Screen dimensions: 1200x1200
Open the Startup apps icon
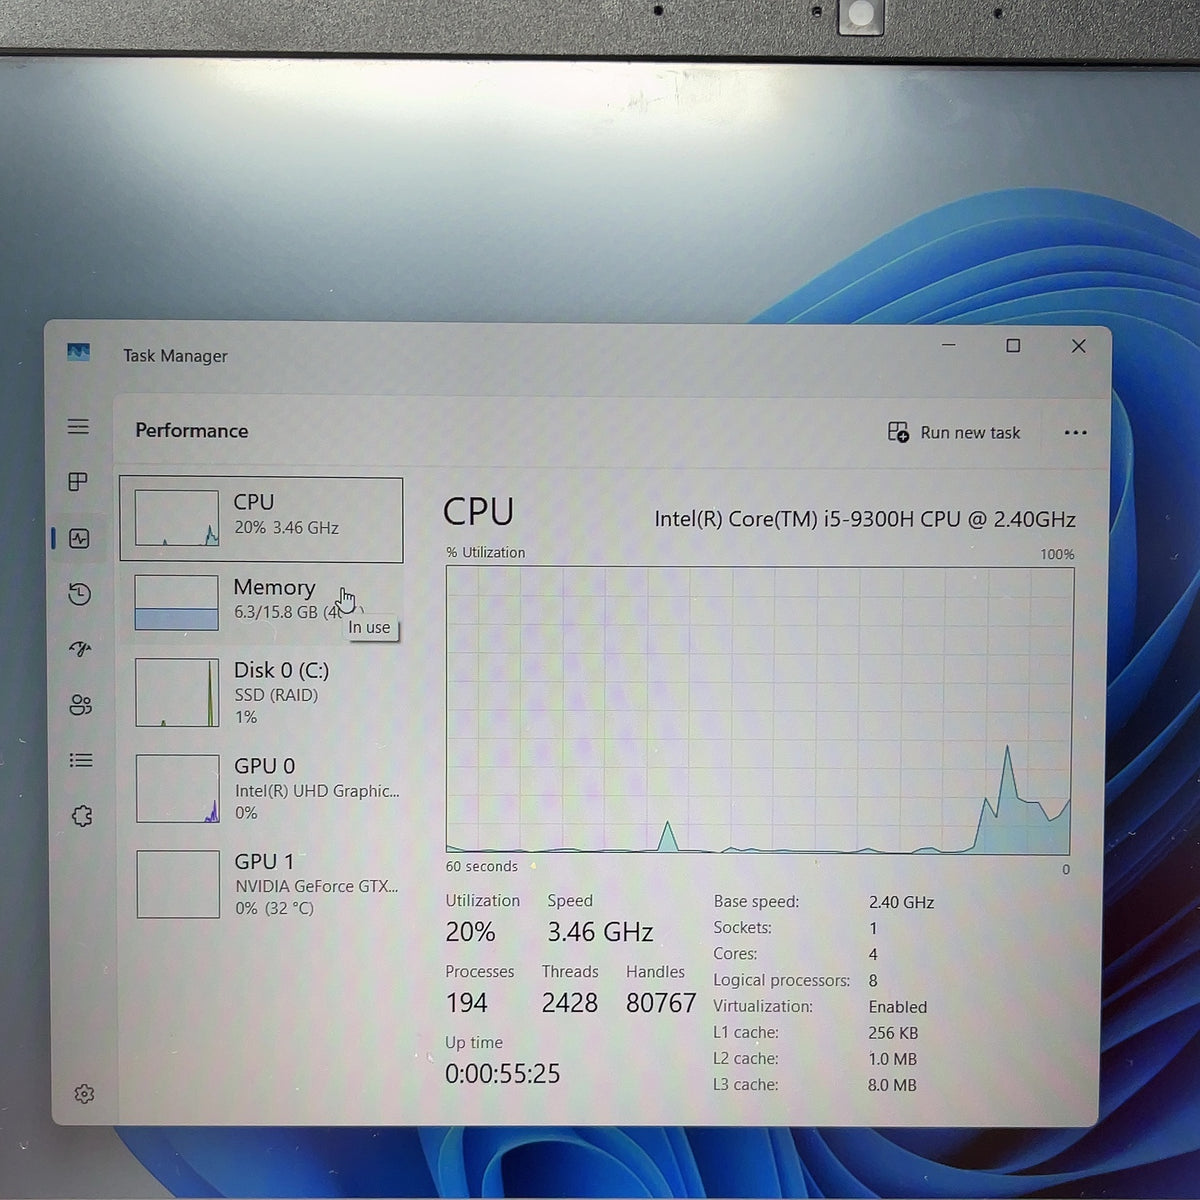(x=80, y=649)
